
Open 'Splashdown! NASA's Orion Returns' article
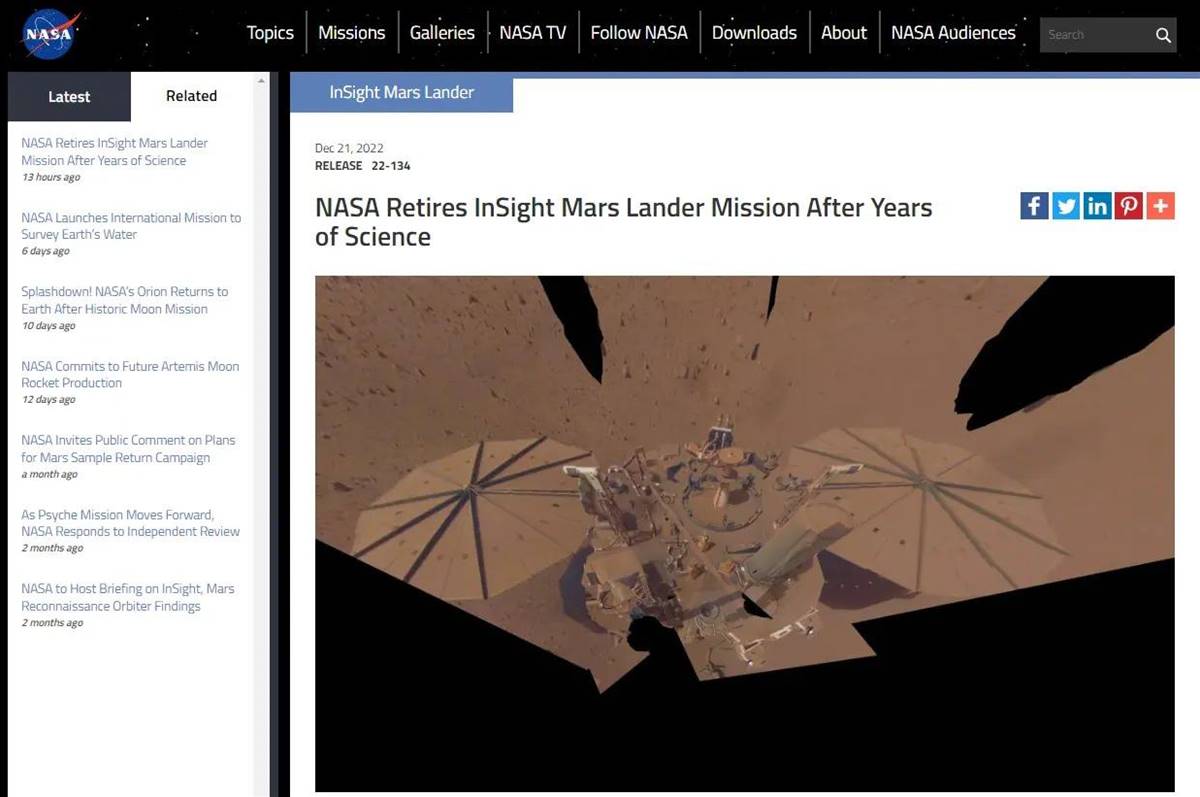pyautogui.click(x=124, y=300)
